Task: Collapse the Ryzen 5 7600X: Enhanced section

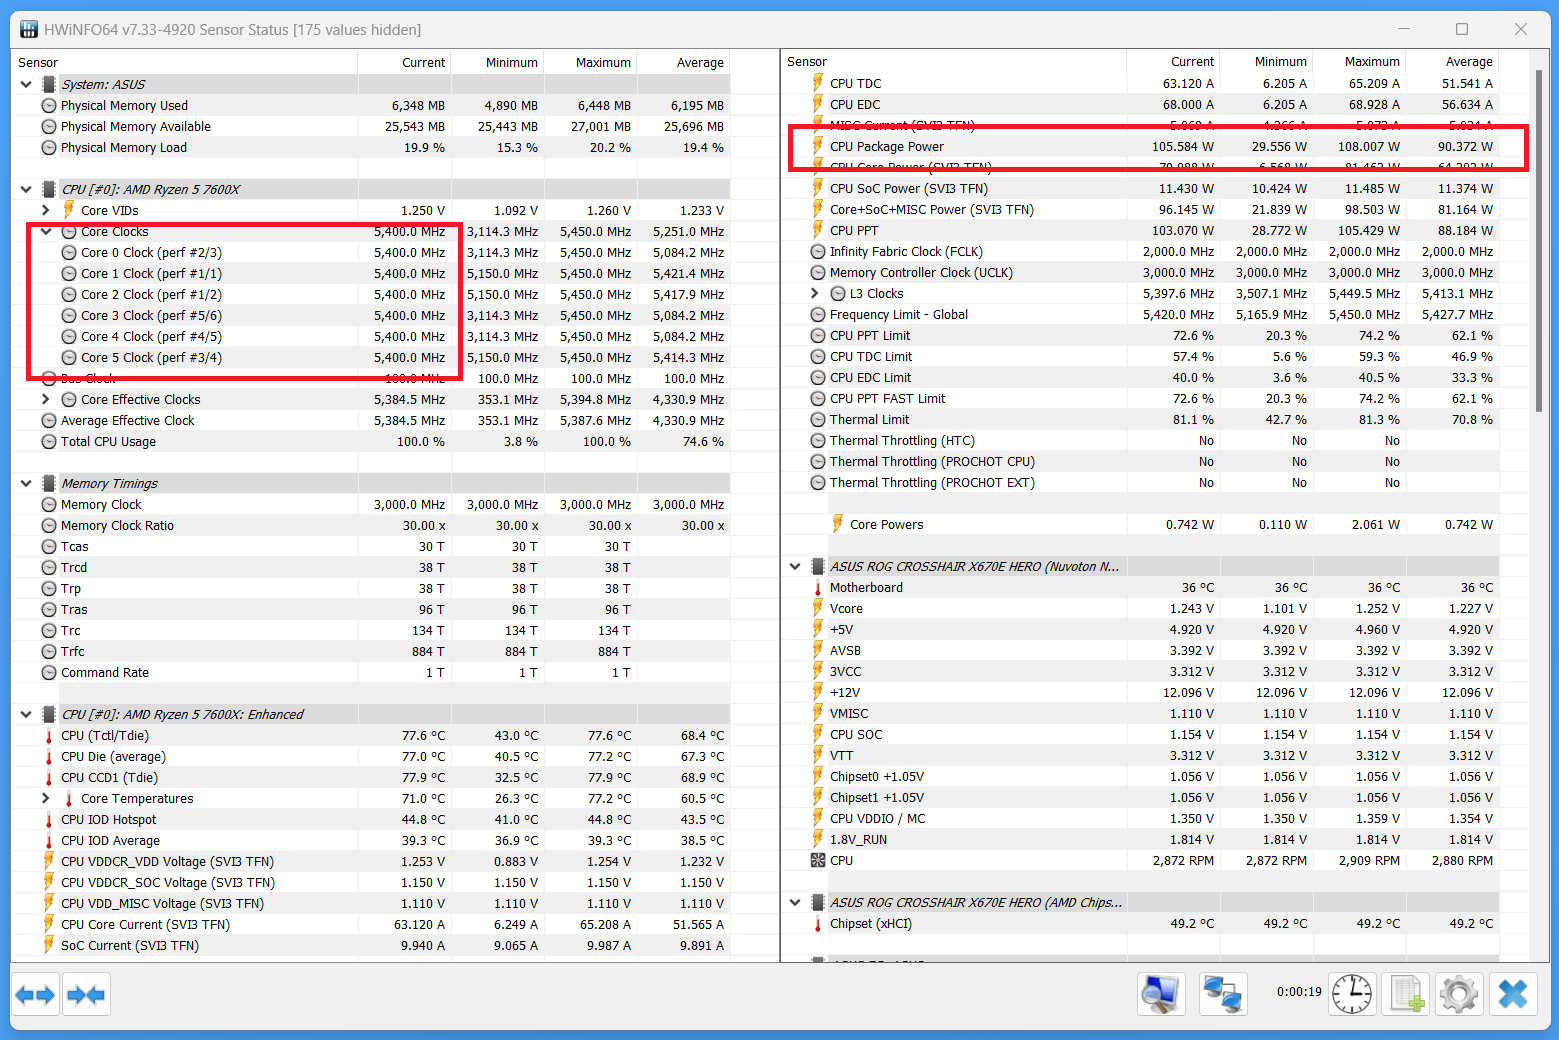Action: [26, 714]
